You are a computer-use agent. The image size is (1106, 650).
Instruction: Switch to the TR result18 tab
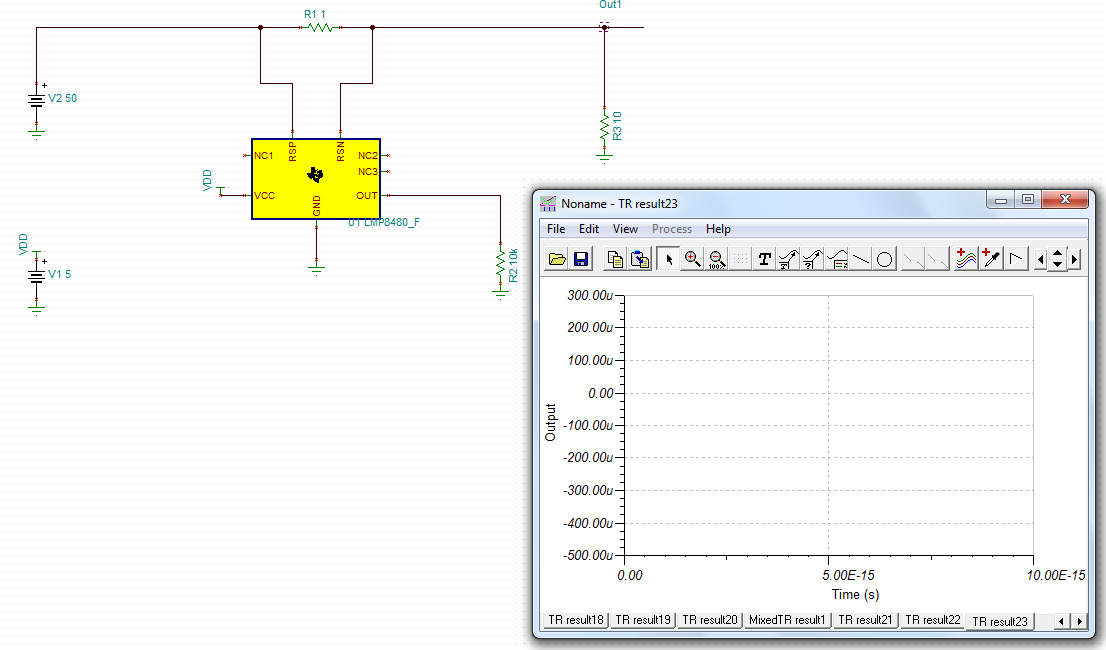[576, 620]
